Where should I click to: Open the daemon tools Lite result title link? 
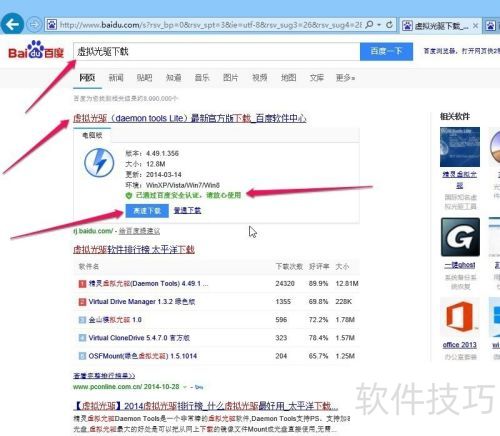click(190, 118)
